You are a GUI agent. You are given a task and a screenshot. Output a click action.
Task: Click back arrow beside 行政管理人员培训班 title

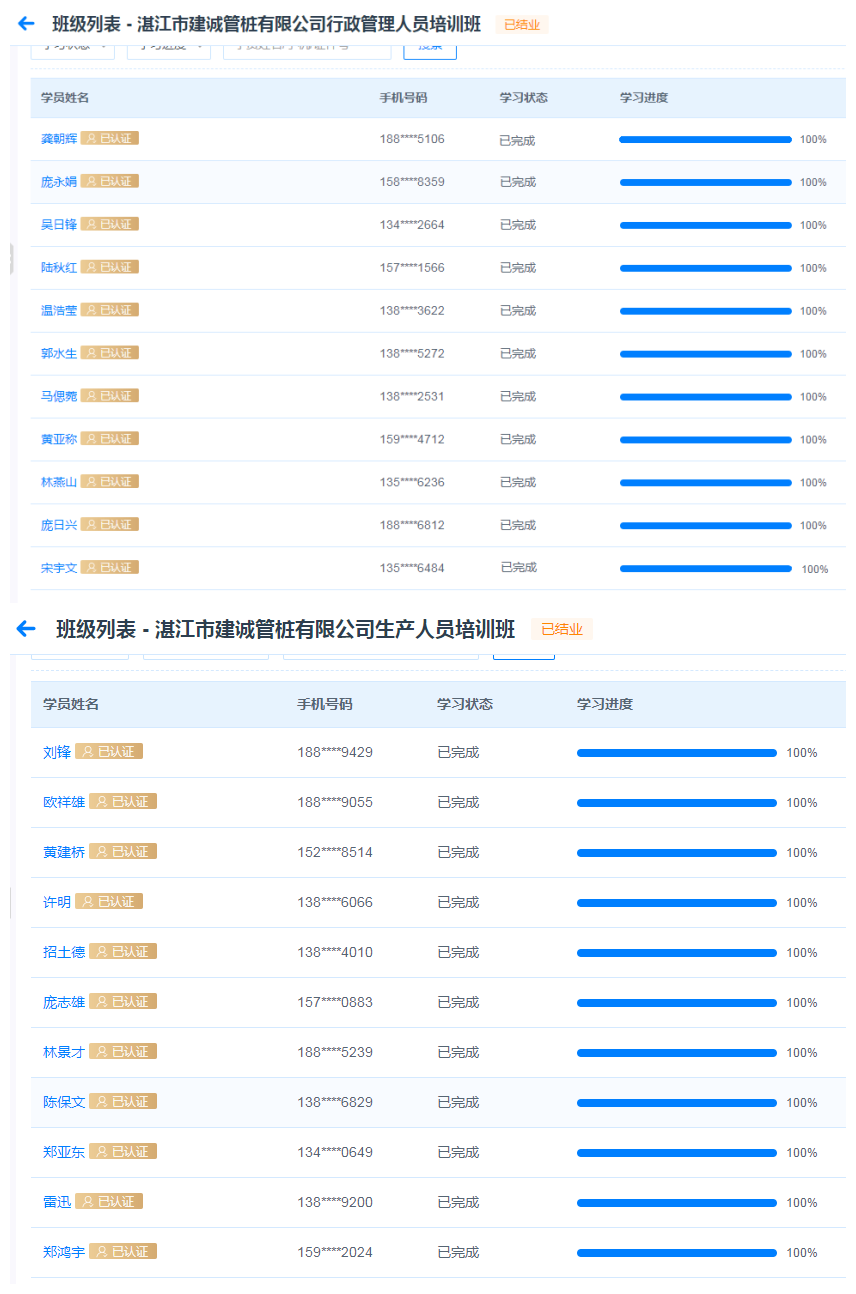pos(26,24)
